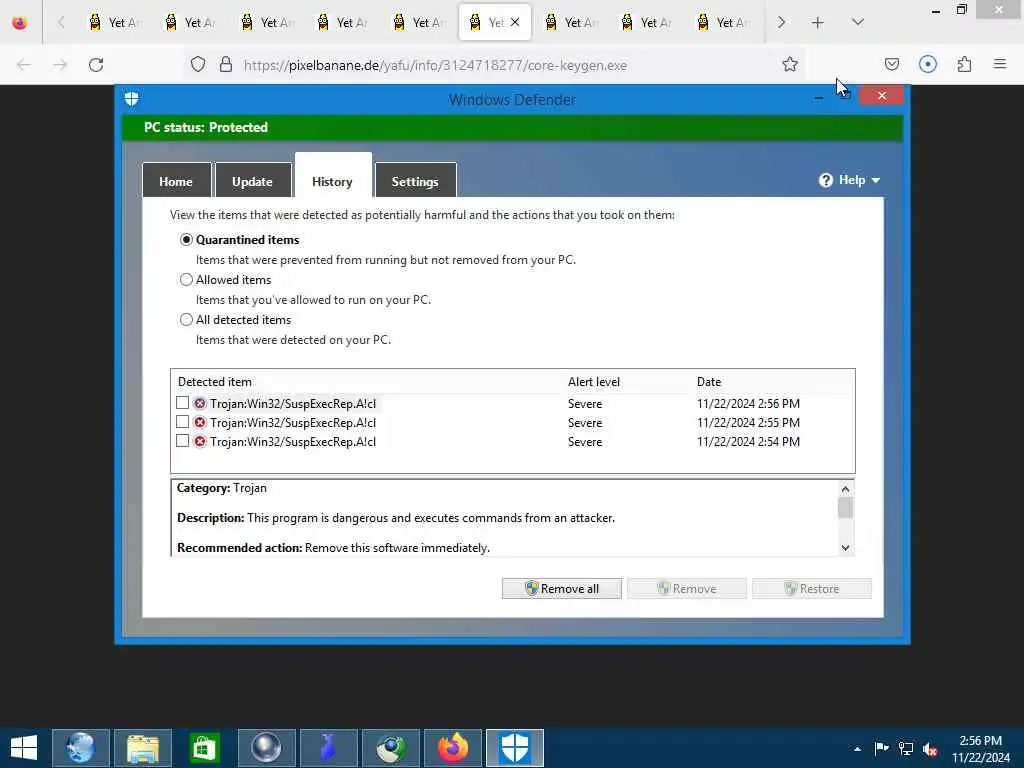The width and height of the screenshot is (1024, 768).
Task: Switch to Firefox in the taskbar
Action: 453,748
